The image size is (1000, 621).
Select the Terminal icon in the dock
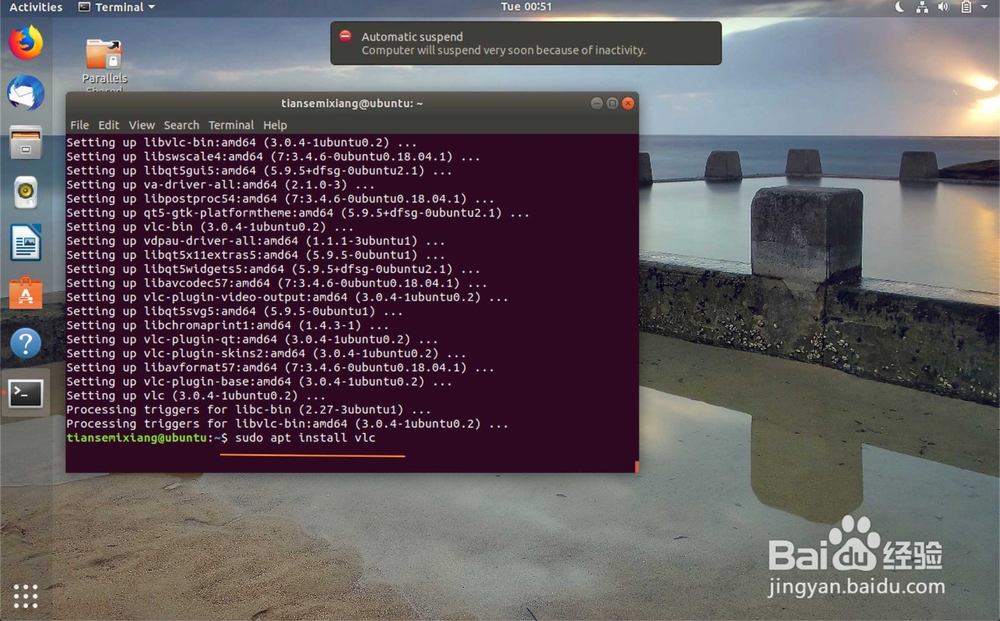tap(26, 393)
